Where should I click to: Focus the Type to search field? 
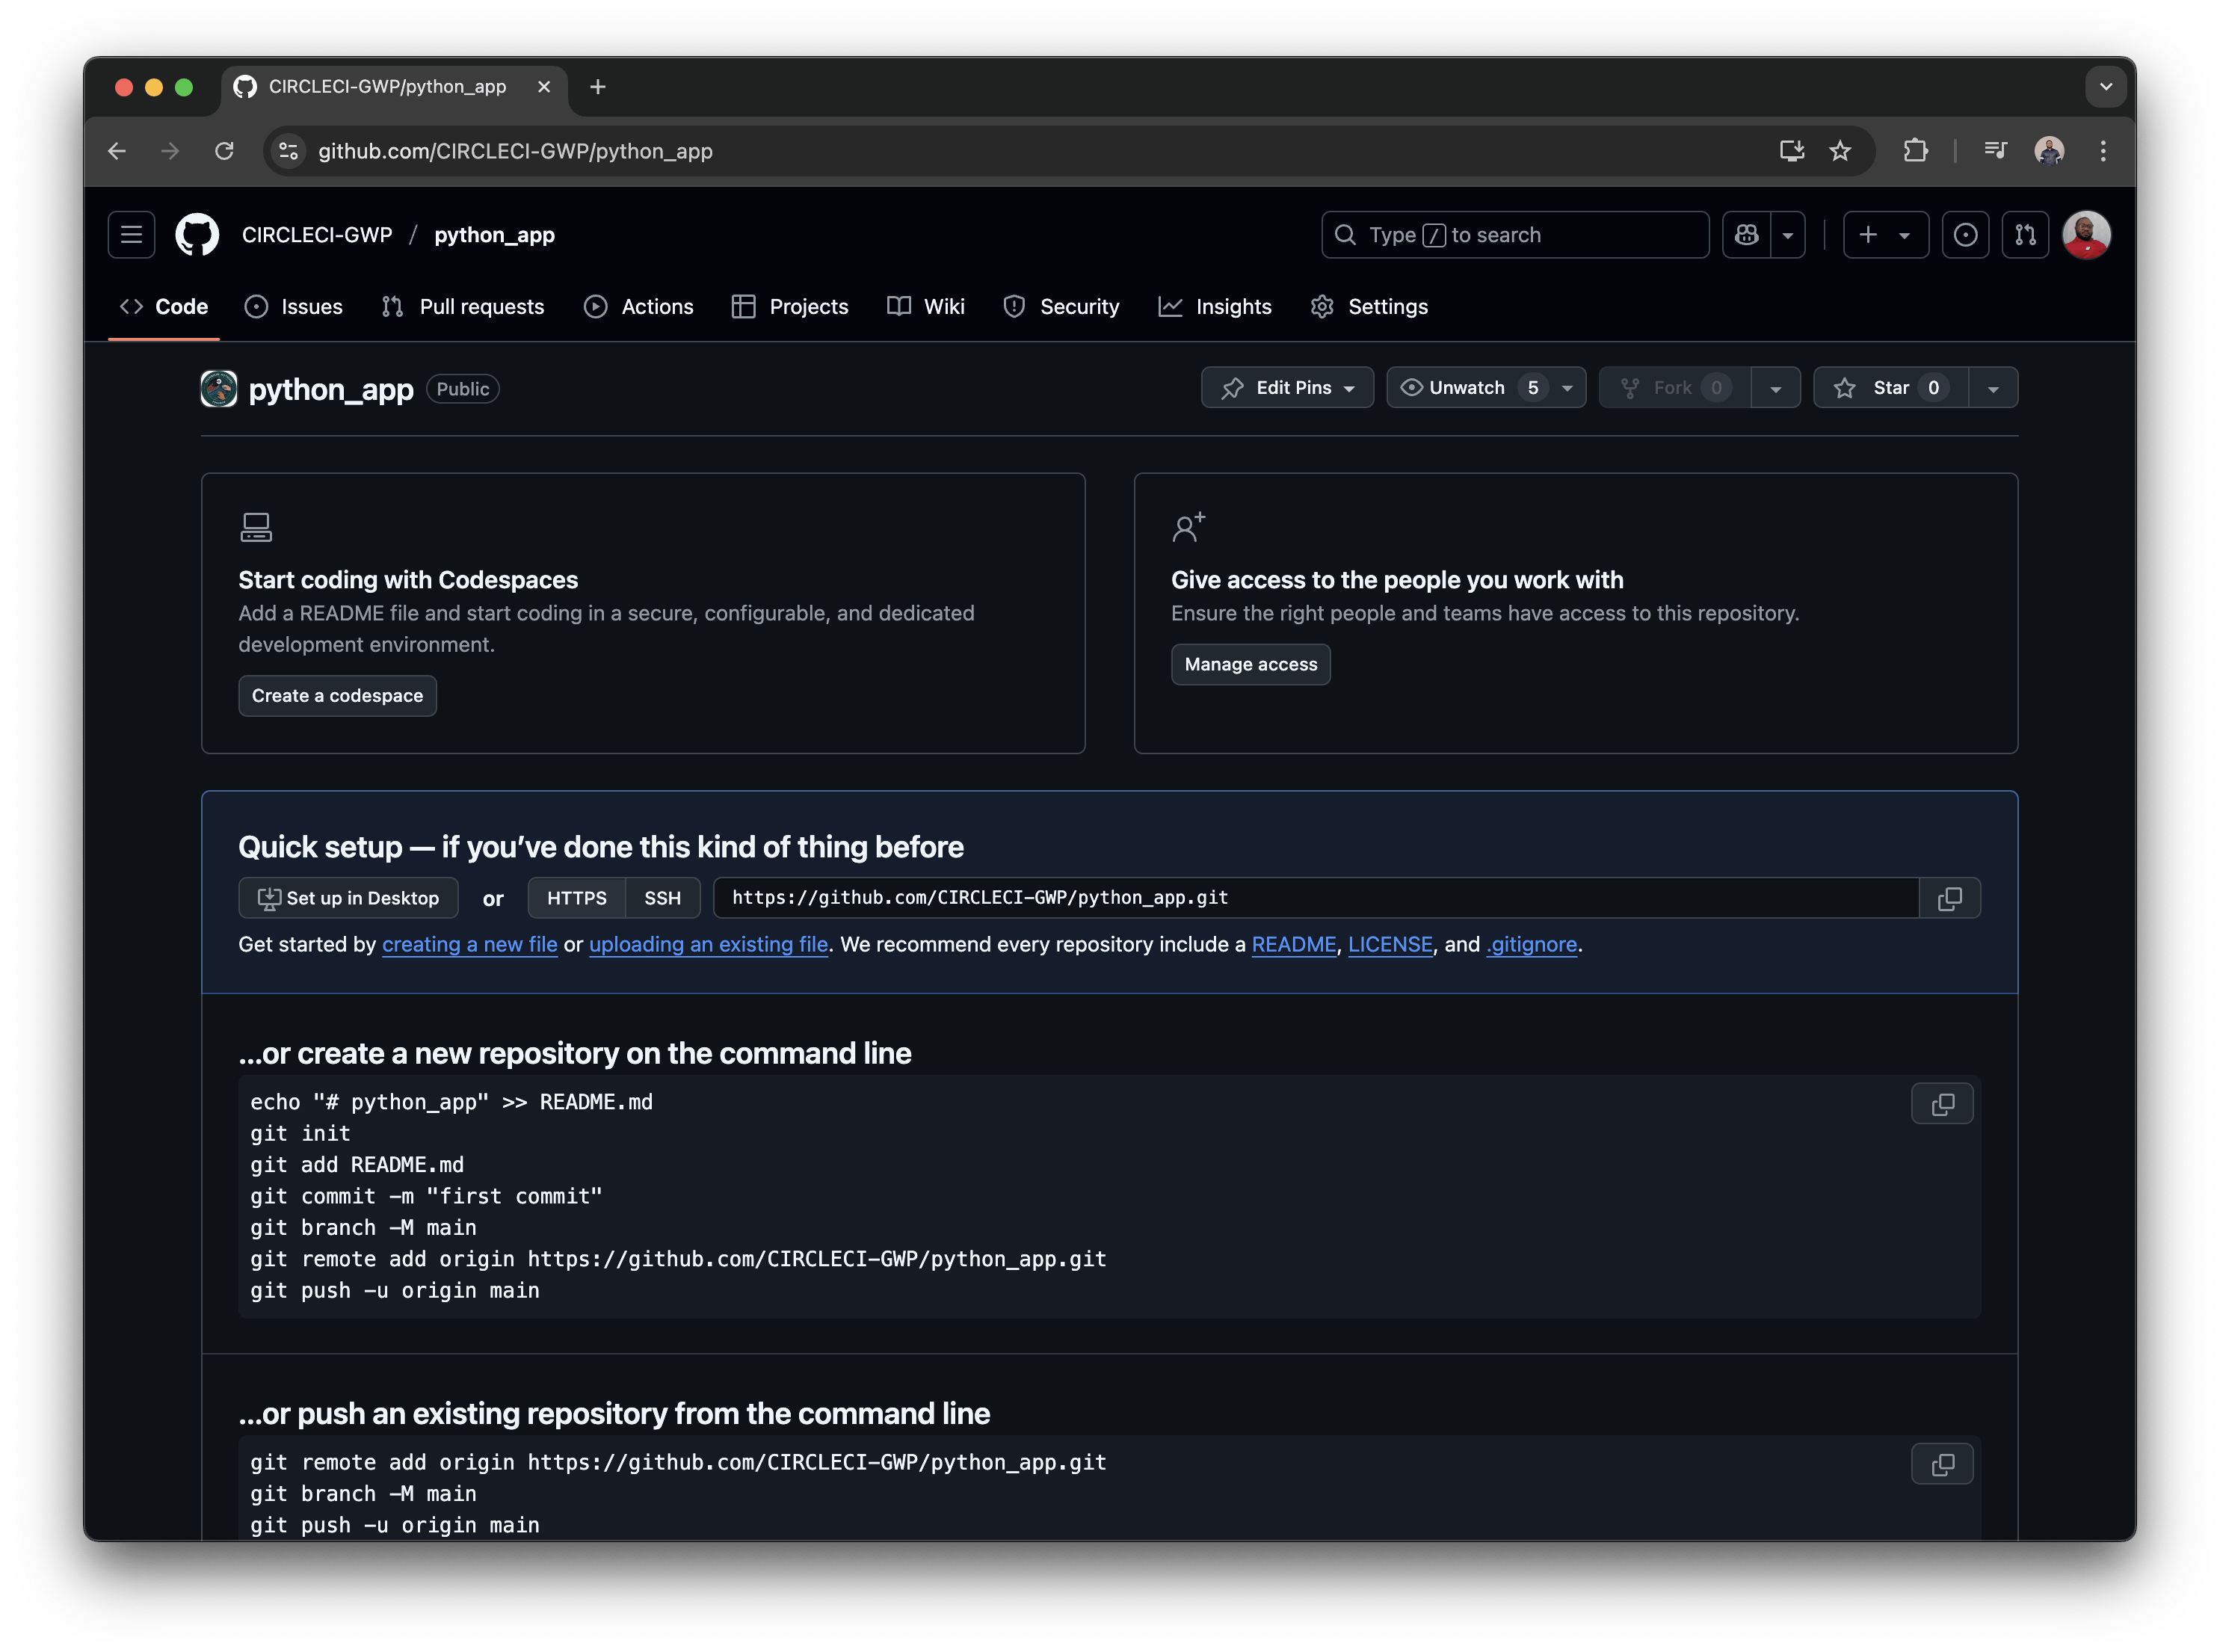click(x=1514, y=234)
